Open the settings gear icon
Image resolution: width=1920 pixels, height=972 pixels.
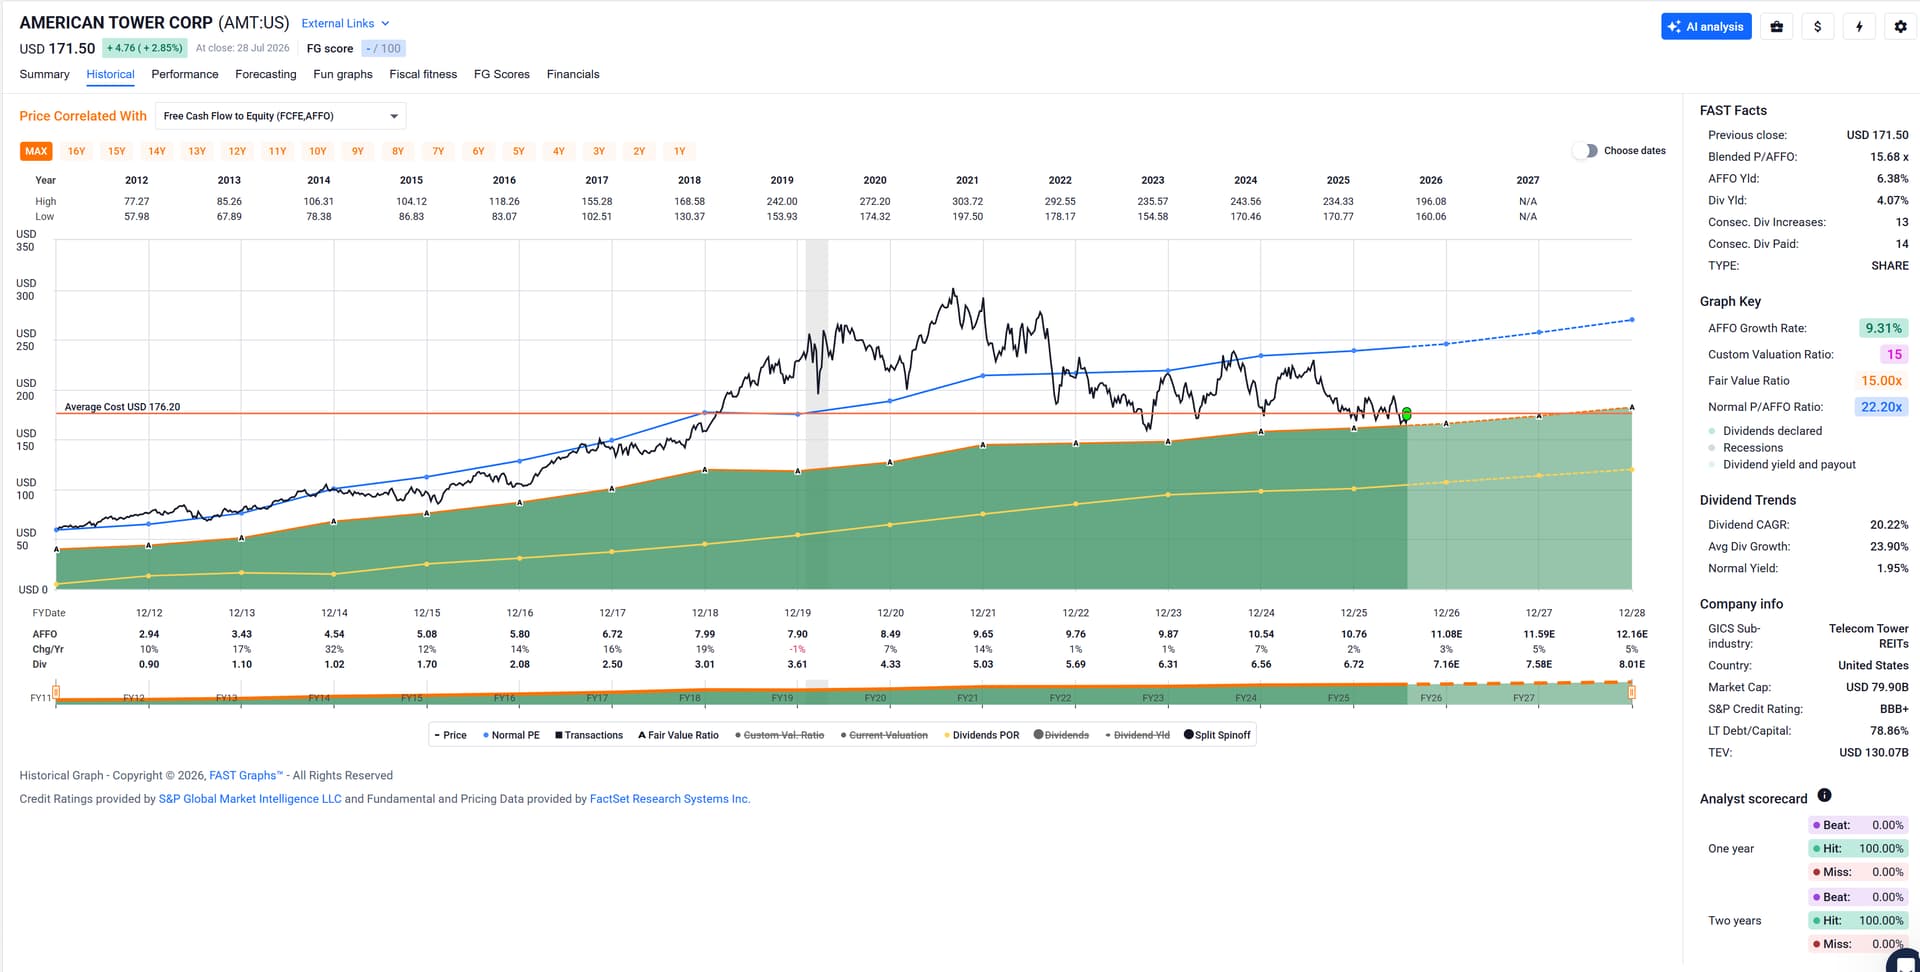[x=1901, y=27]
